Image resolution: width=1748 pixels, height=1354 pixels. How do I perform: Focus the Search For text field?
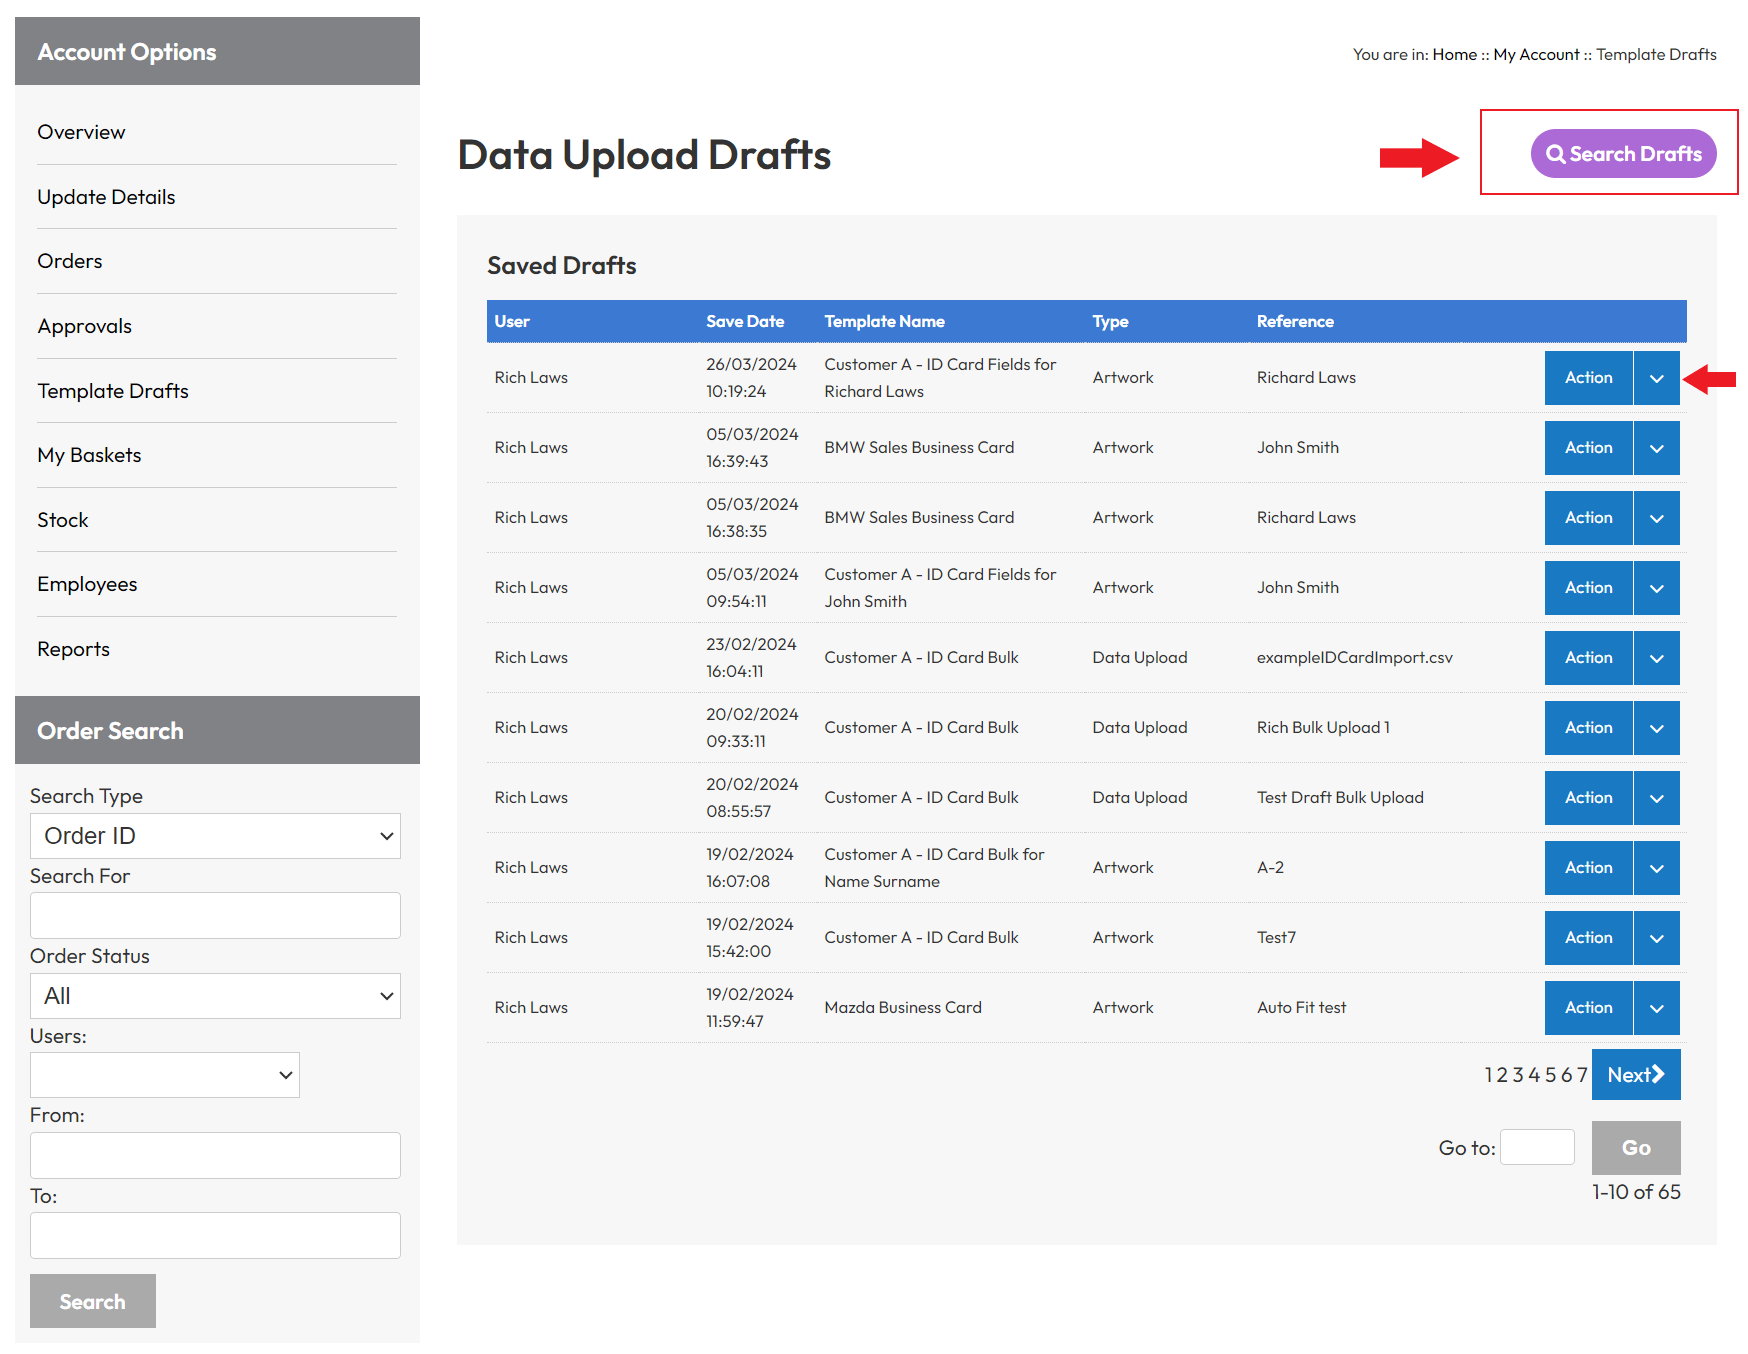[215, 916]
